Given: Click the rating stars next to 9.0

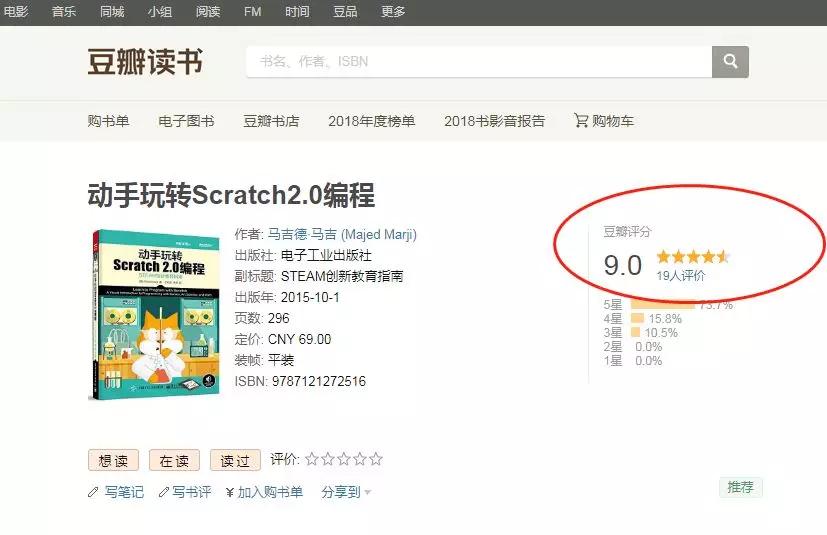Looking at the screenshot, I should tap(693, 257).
